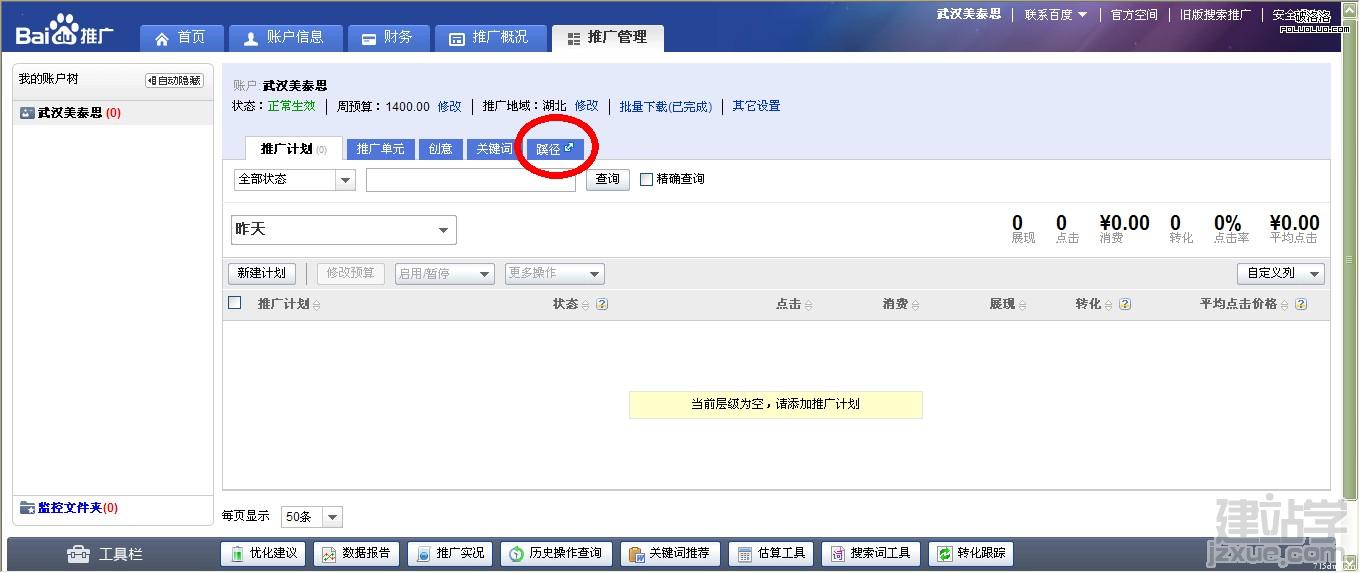Click the 官方空间 link
The height and width of the screenshot is (573, 1360).
(1134, 15)
